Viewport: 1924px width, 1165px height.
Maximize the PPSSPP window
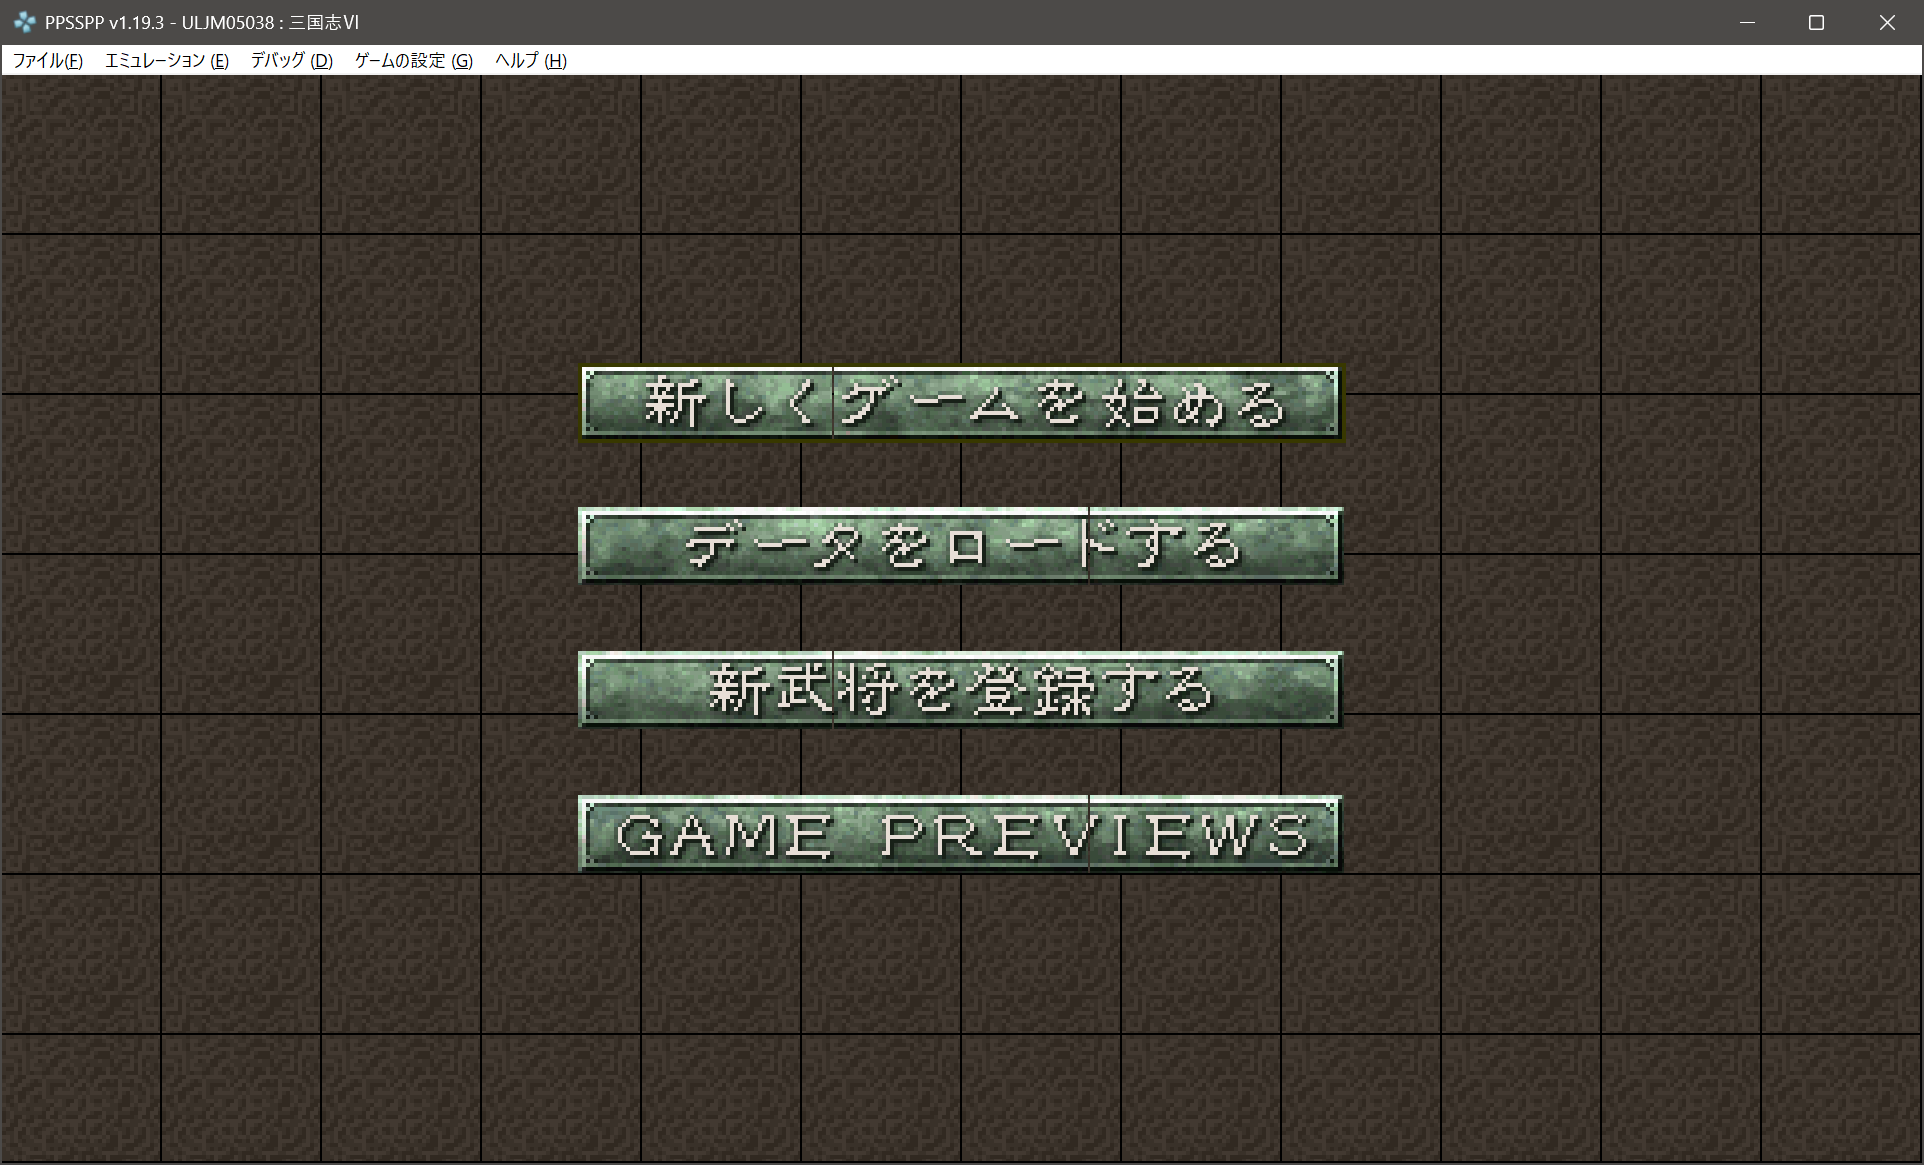click(1817, 22)
